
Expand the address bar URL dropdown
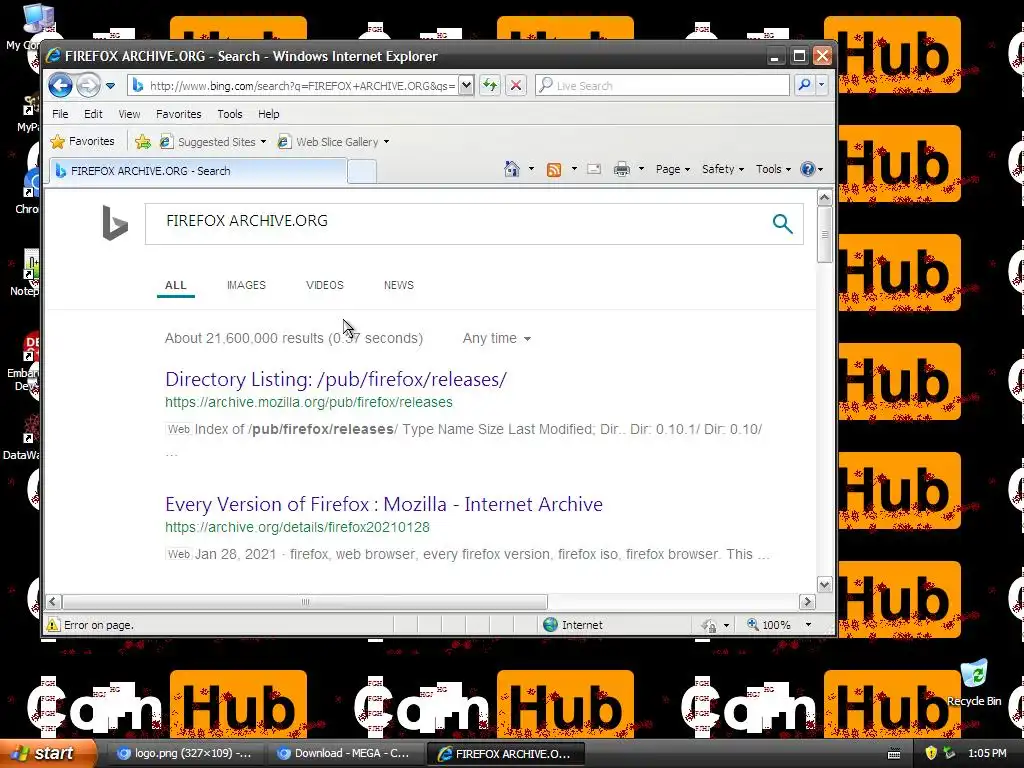tap(466, 86)
